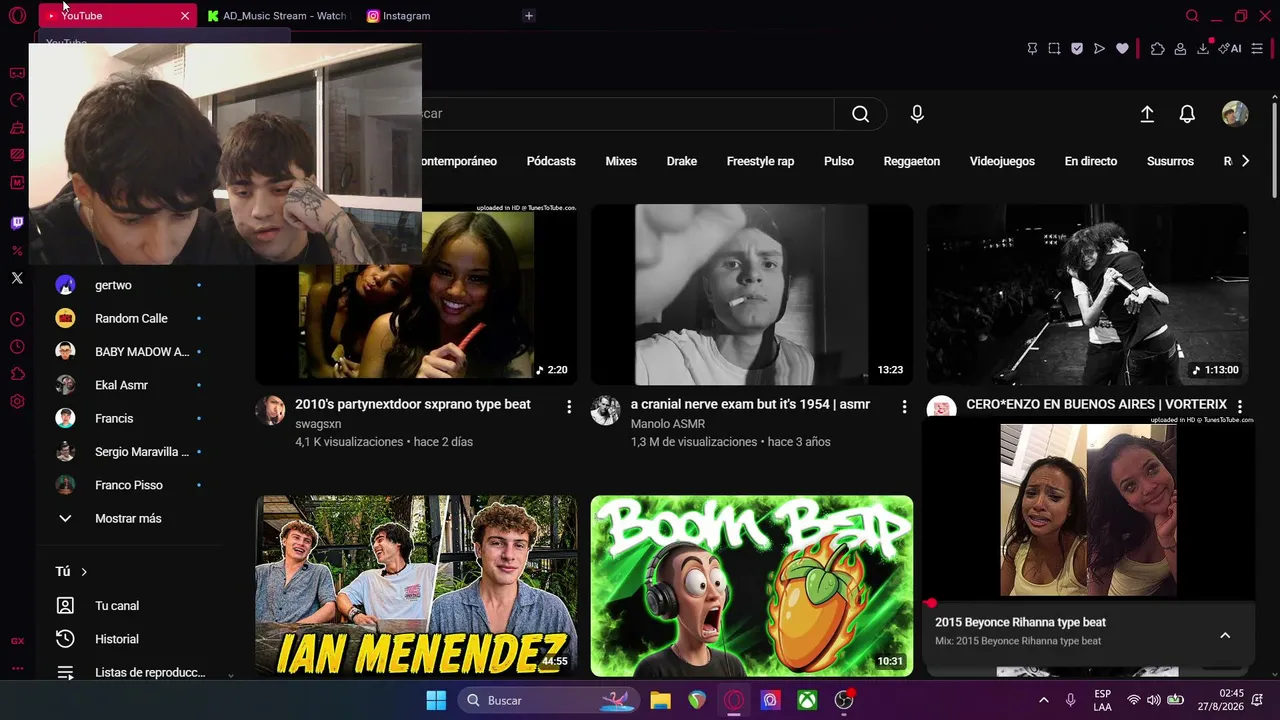Select the Pódcasts category chip
Viewport: 1280px width, 720px height.
551,161
